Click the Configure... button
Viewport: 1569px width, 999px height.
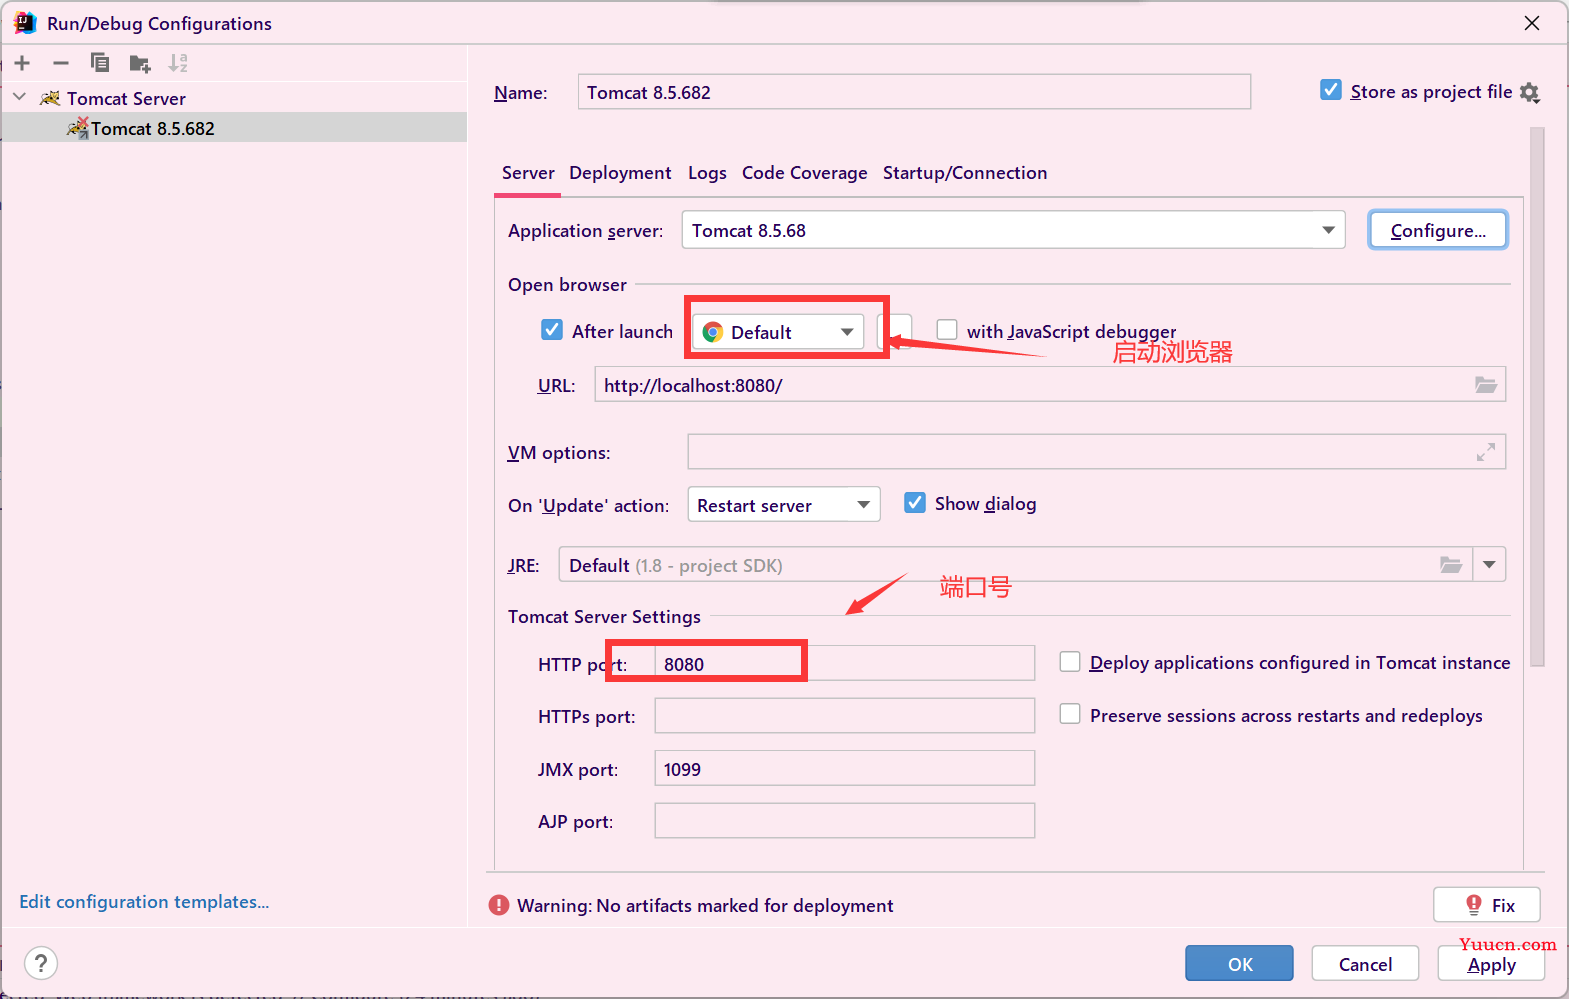coord(1438,230)
